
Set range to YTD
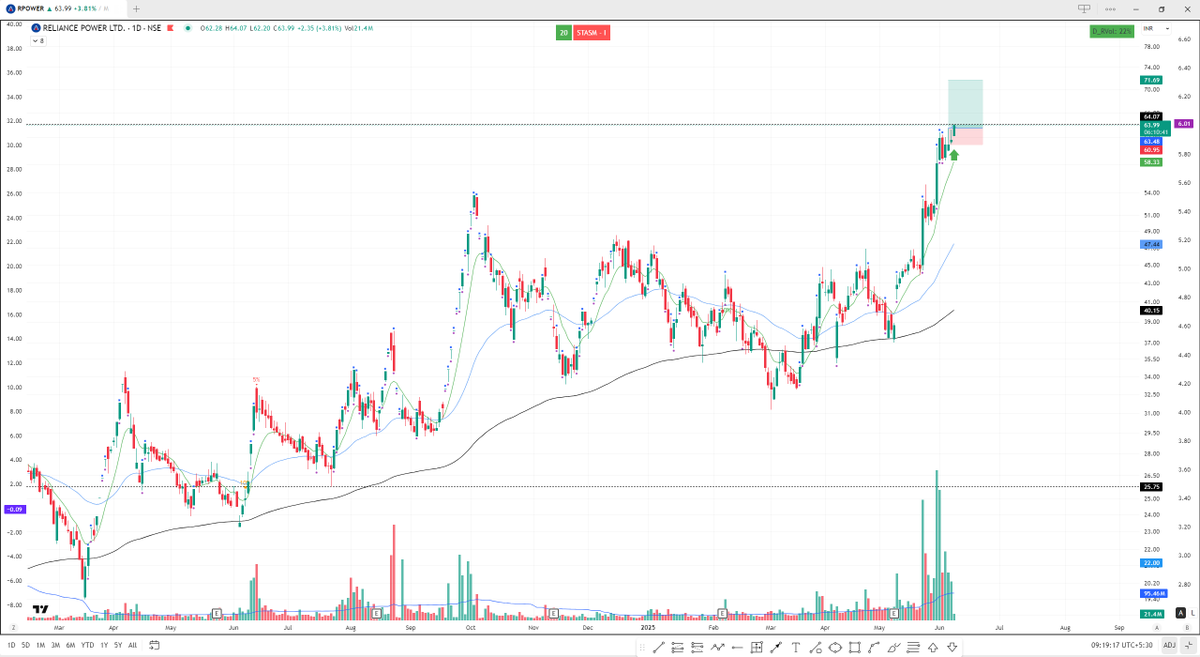(x=88, y=645)
